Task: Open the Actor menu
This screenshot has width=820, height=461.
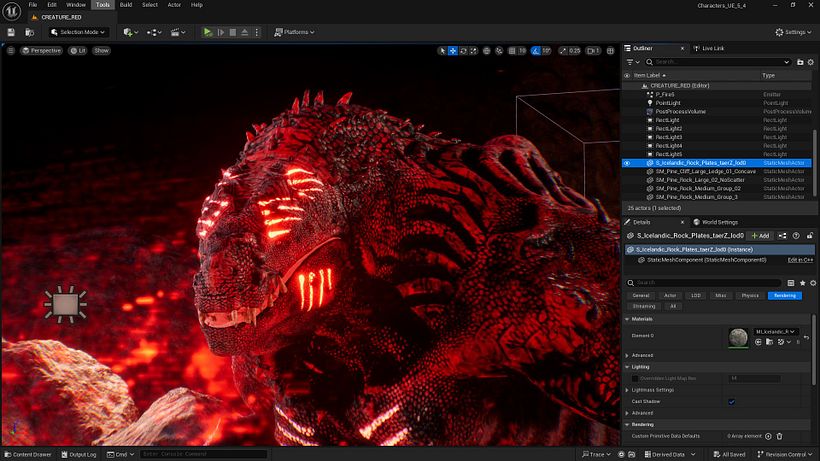Action: click(x=174, y=5)
